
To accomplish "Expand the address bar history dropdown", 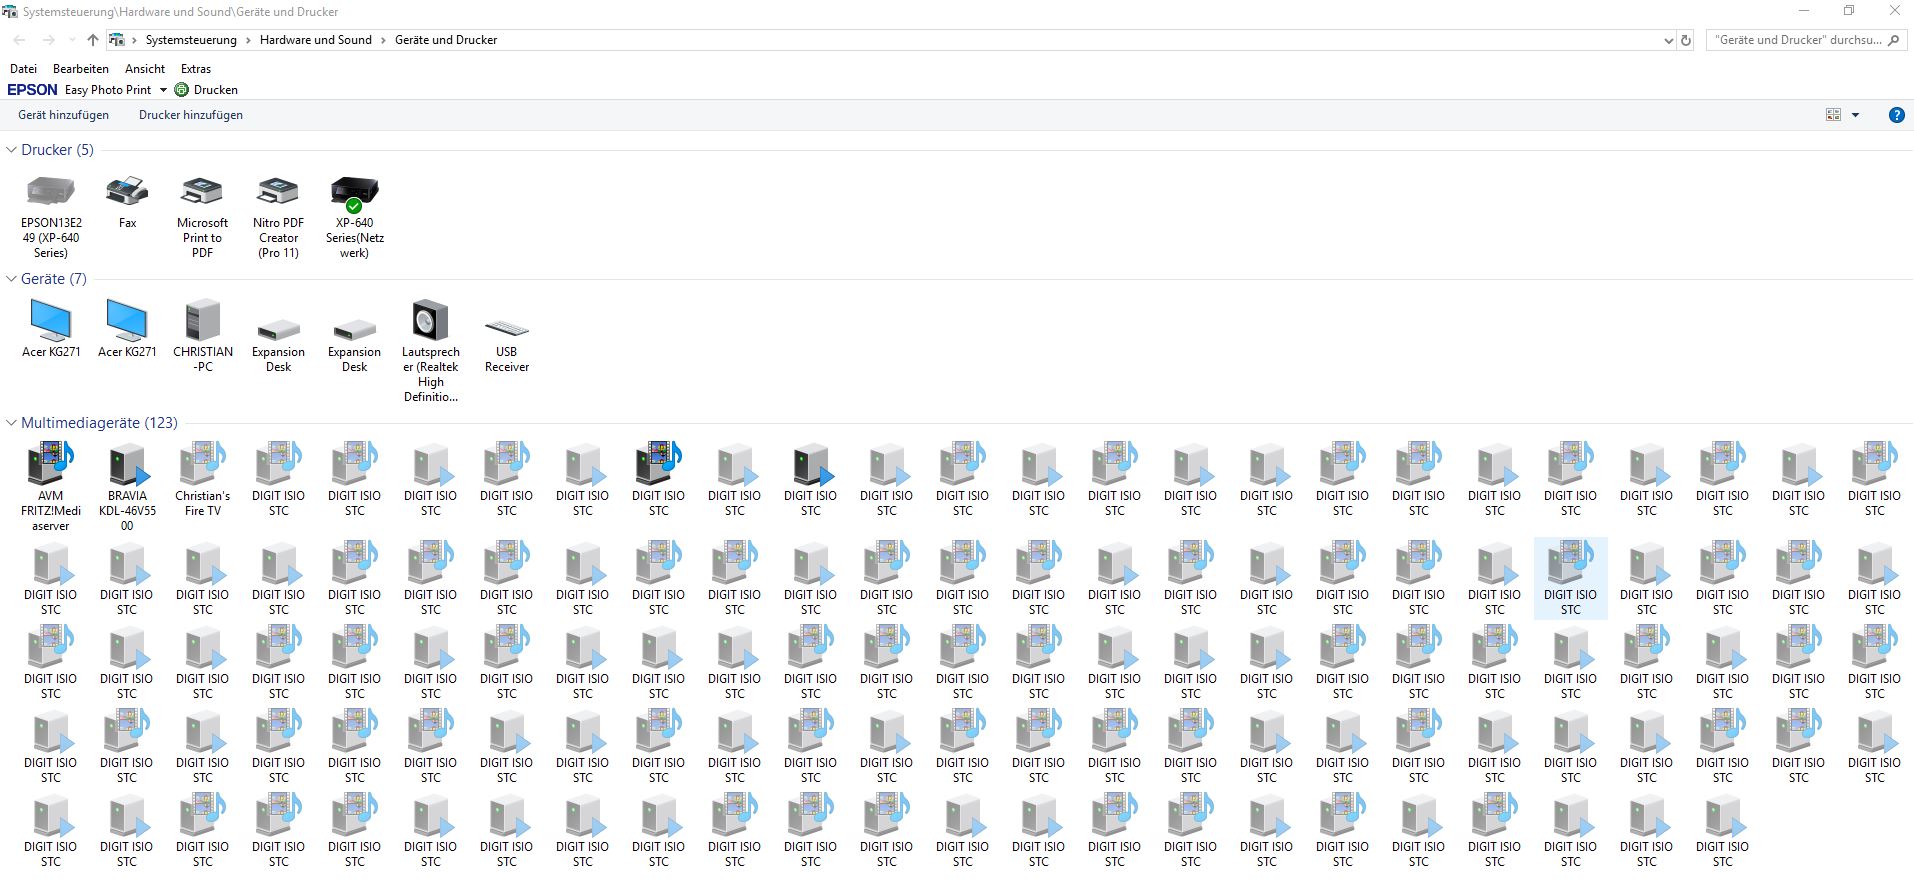I will coord(1667,40).
